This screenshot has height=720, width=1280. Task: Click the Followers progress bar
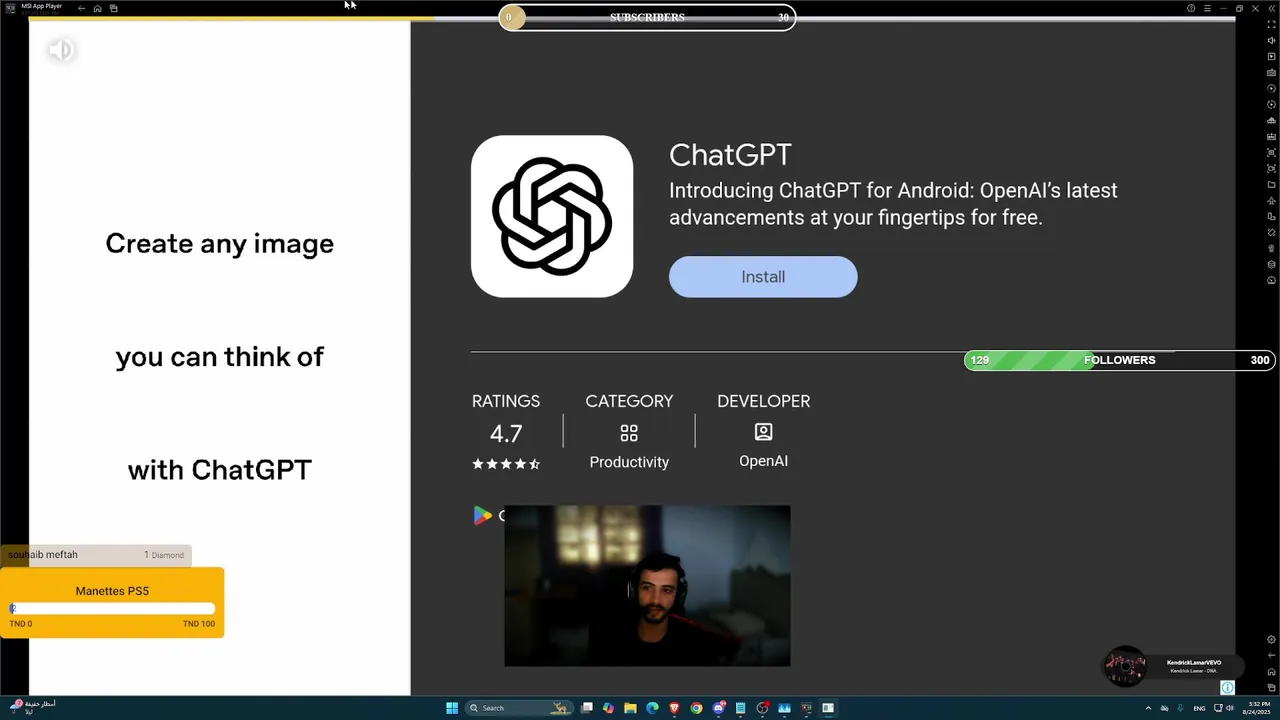[x=1119, y=360]
